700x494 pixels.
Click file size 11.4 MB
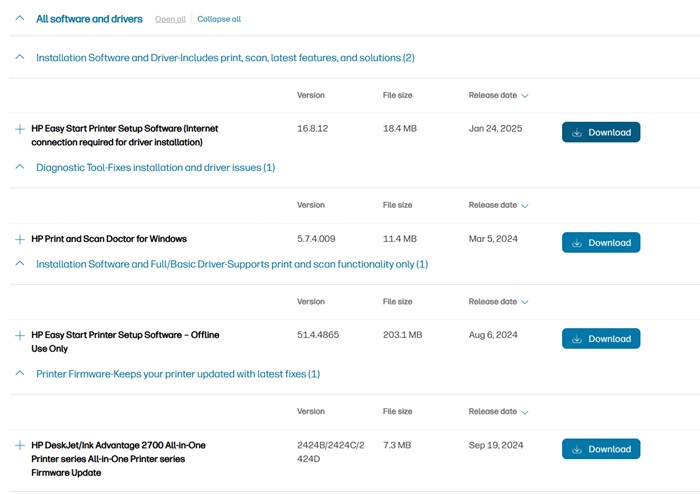pos(400,239)
